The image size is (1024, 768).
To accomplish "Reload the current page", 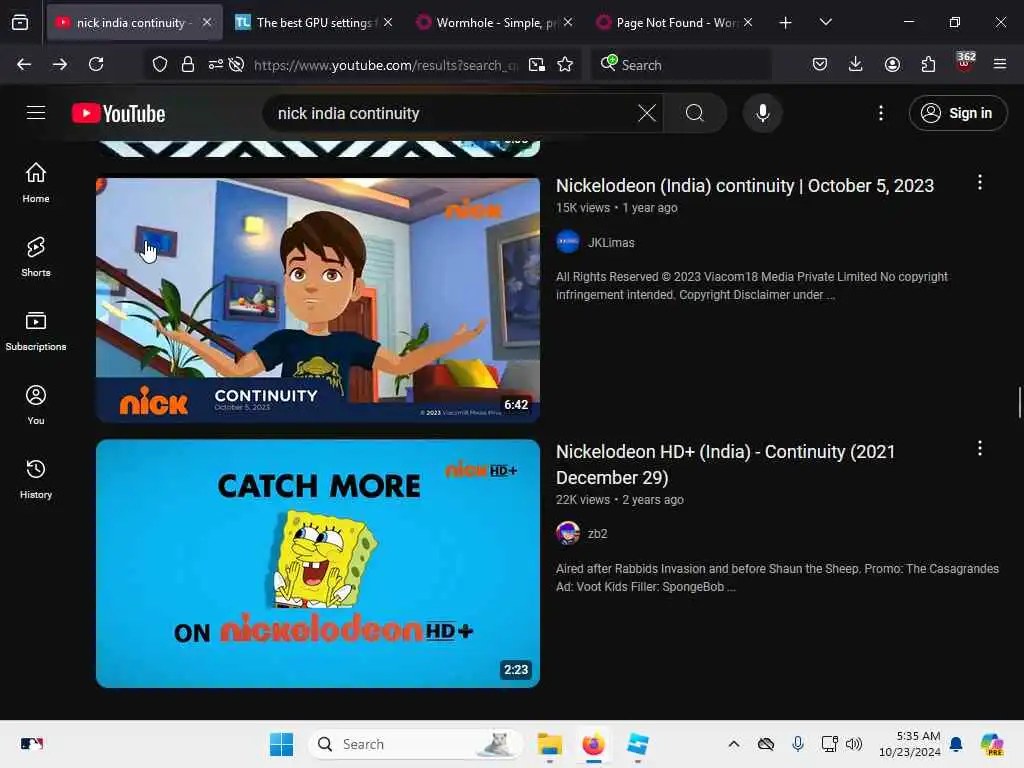I will [96, 64].
